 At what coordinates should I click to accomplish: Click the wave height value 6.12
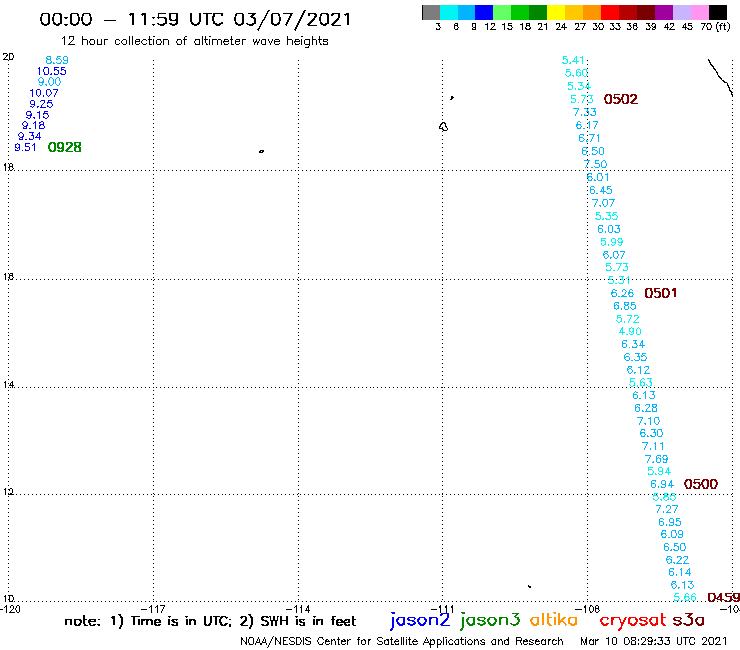(x=638, y=370)
